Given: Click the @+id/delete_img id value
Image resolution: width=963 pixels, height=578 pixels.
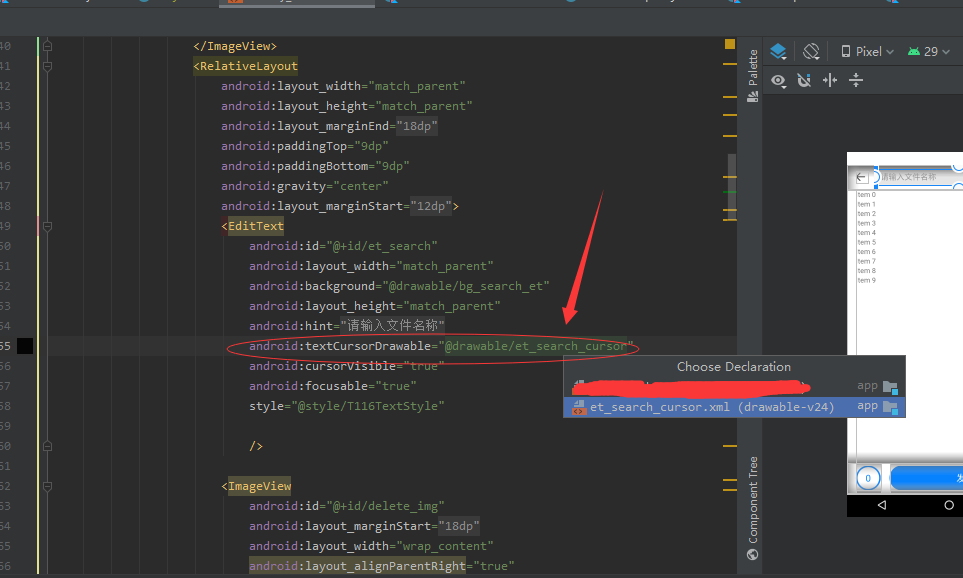Looking at the screenshot, I should click(385, 506).
